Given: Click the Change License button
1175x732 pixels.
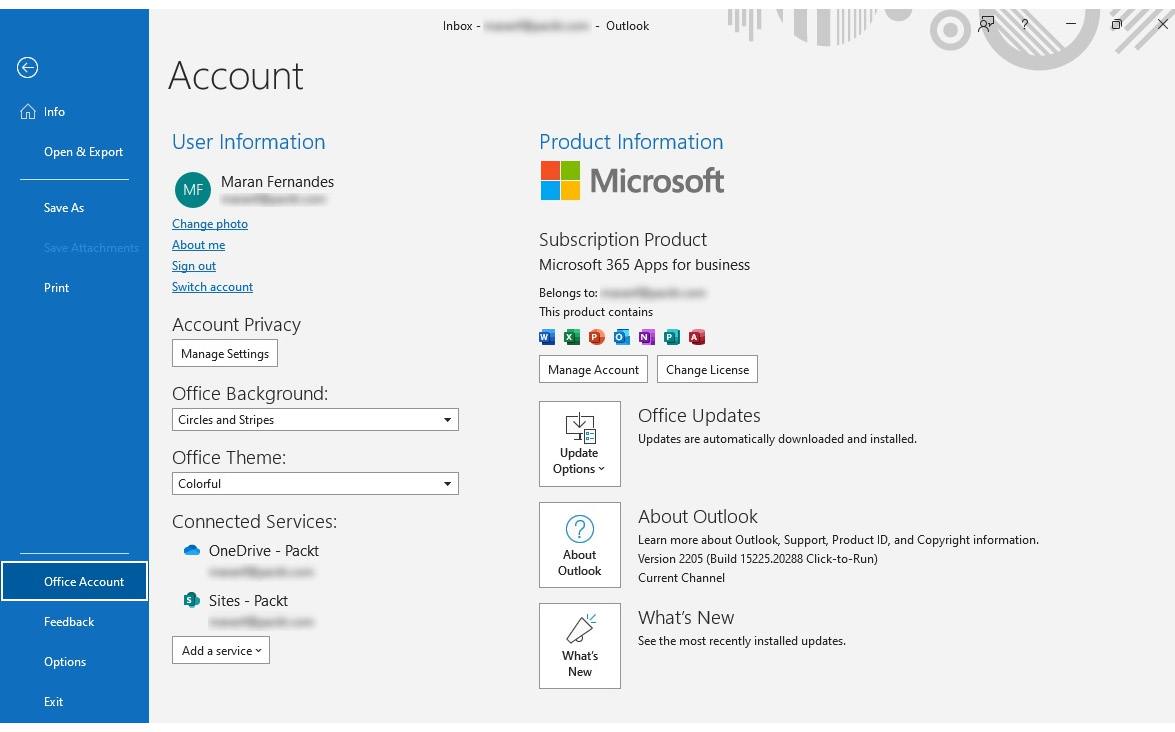Looking at the screenshot, I should (x=707, y=369).
